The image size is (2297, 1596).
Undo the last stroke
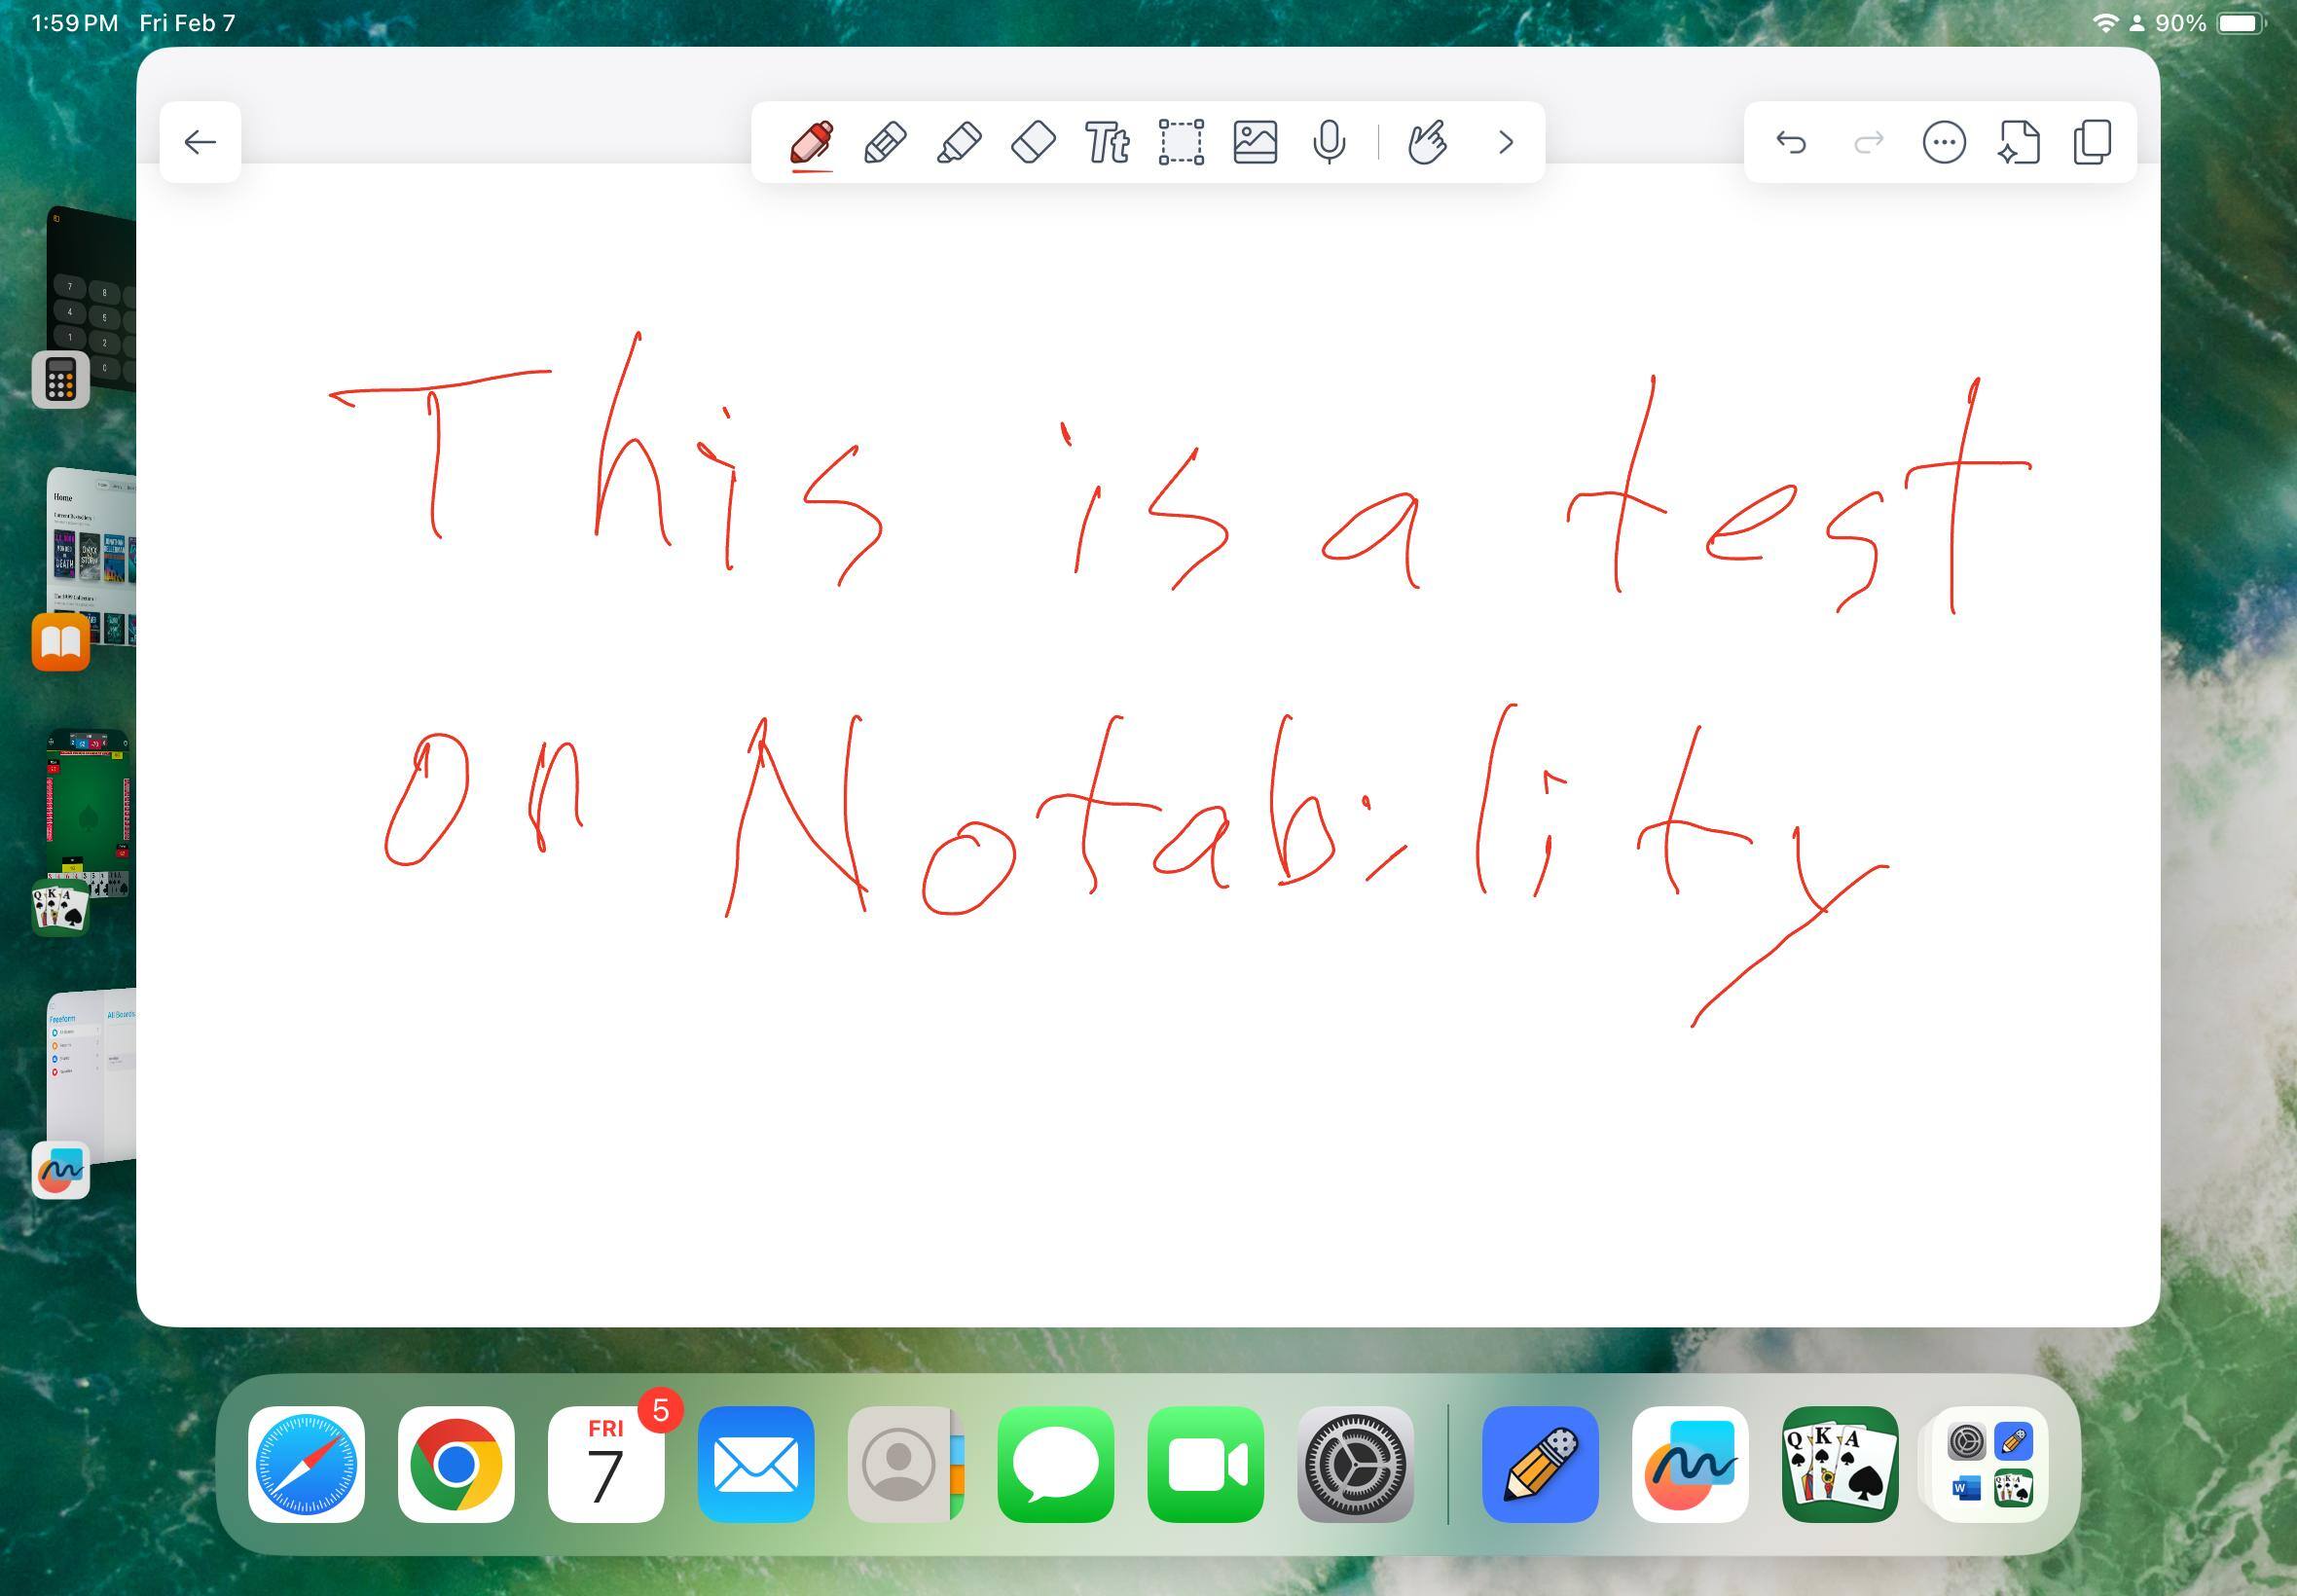point(1791,142)
